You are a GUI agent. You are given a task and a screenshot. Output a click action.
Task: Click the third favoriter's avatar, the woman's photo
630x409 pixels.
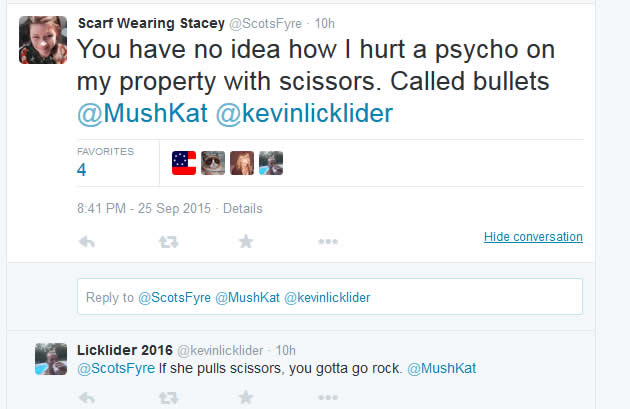click(242, 163)
